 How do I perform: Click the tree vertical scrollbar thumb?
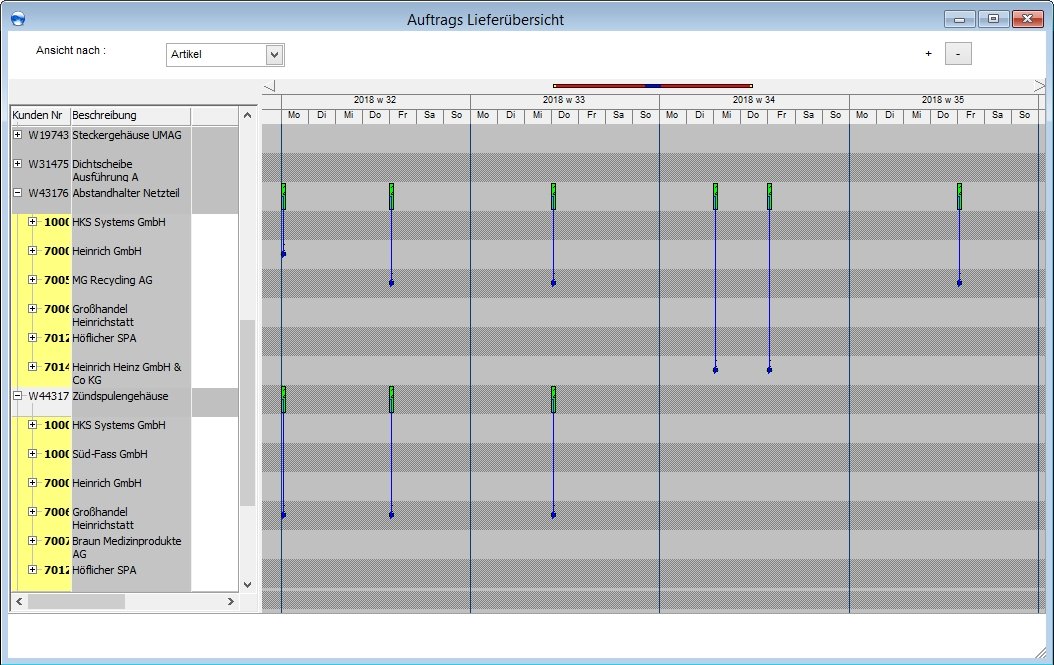tap(247, 413)
